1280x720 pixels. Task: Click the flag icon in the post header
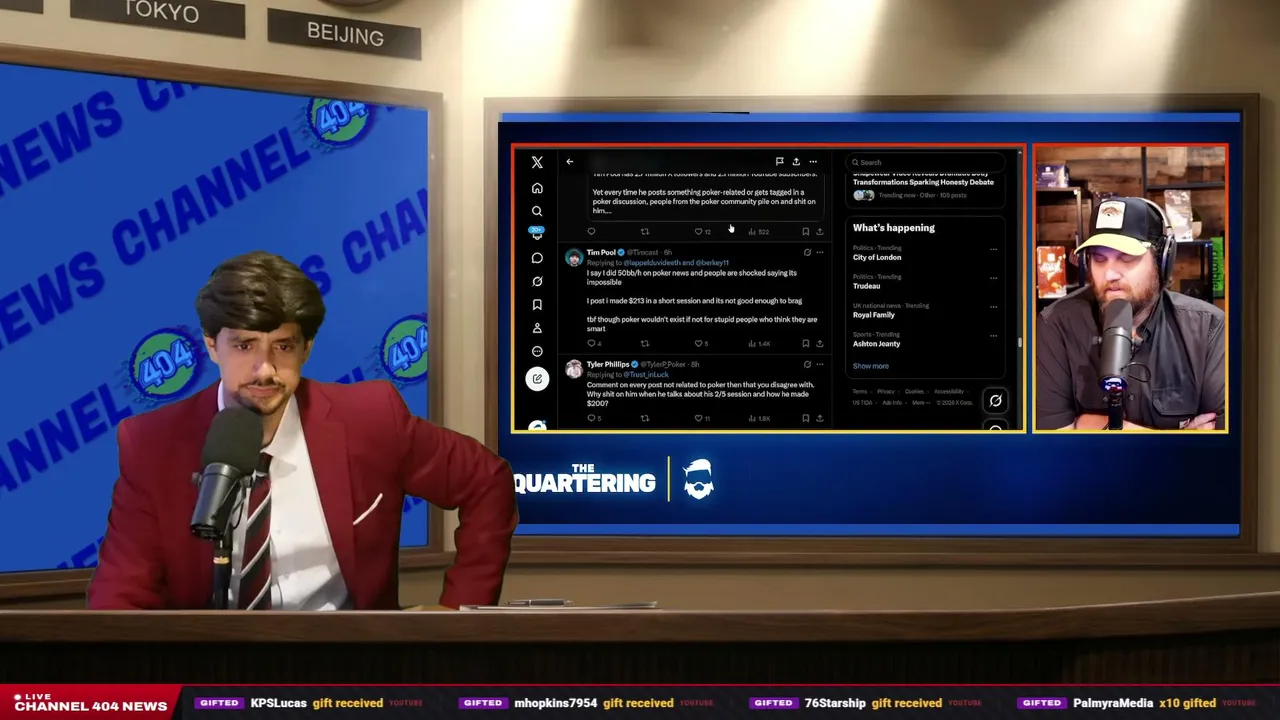click(779, 161)
